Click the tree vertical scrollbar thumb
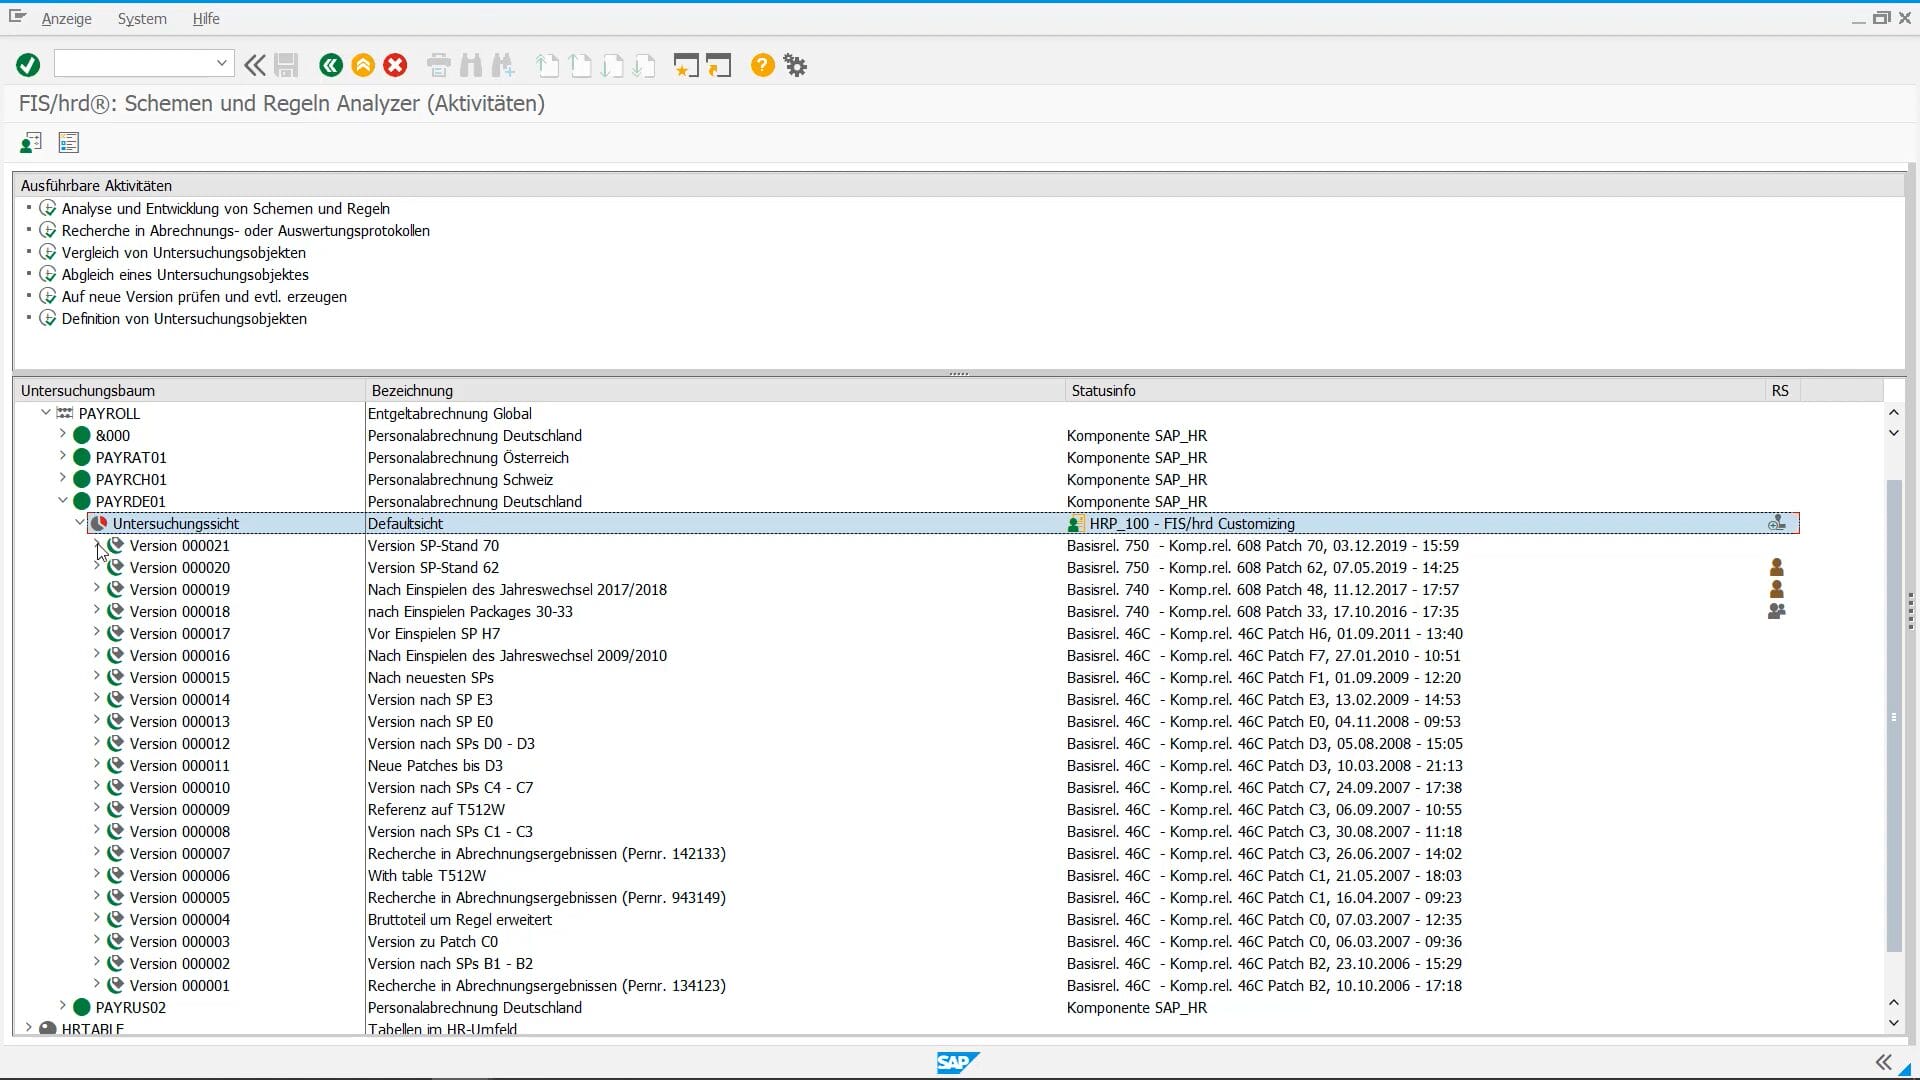Screen dimensions: 1920x1080 point(1893,715)
